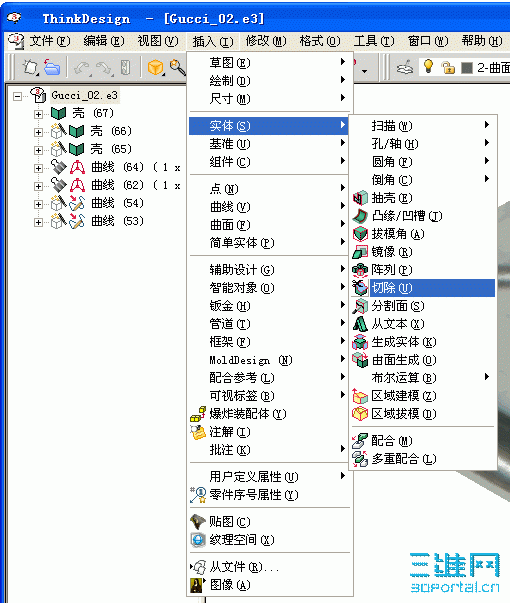This screenshot has height=603, width=510.
Task: Click the New document toolbar icon
Action: 30,67
